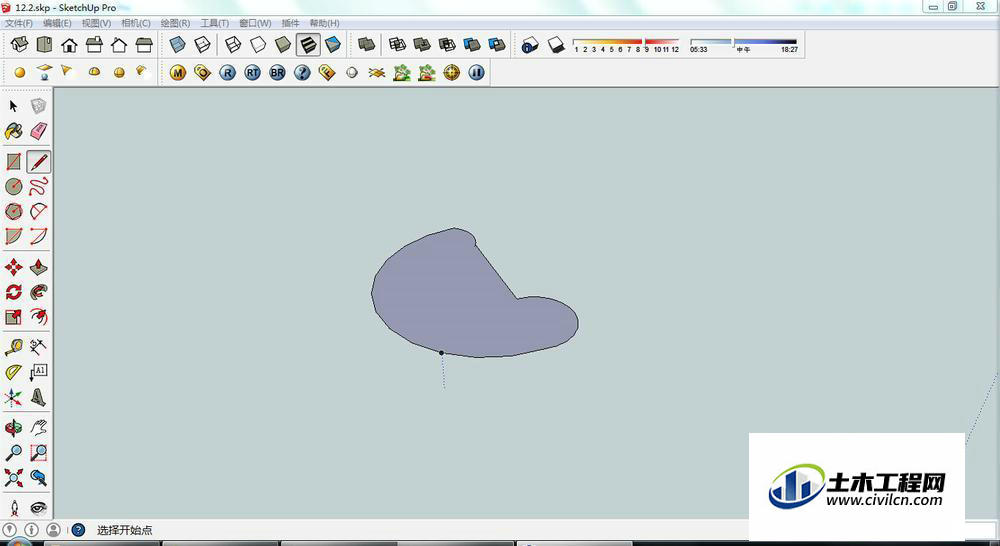
Task: Choose the Walk footprints tool
Action: 13,508
